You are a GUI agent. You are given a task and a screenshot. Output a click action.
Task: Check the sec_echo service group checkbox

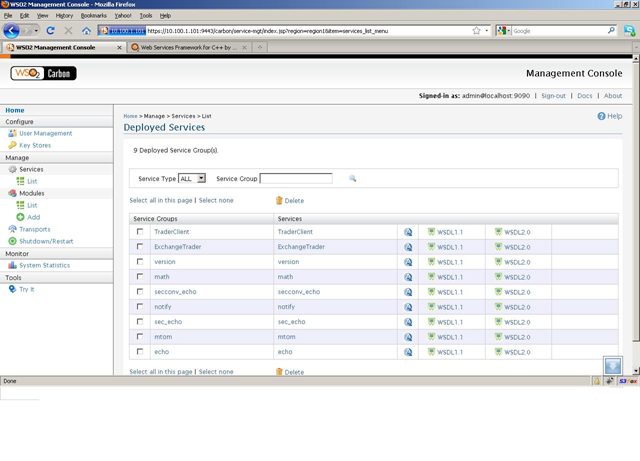140,321
